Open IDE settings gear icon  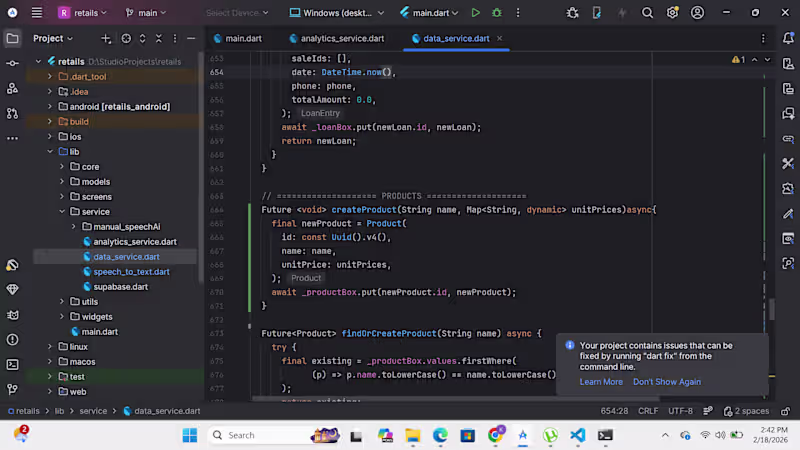[x=672, y=13]
